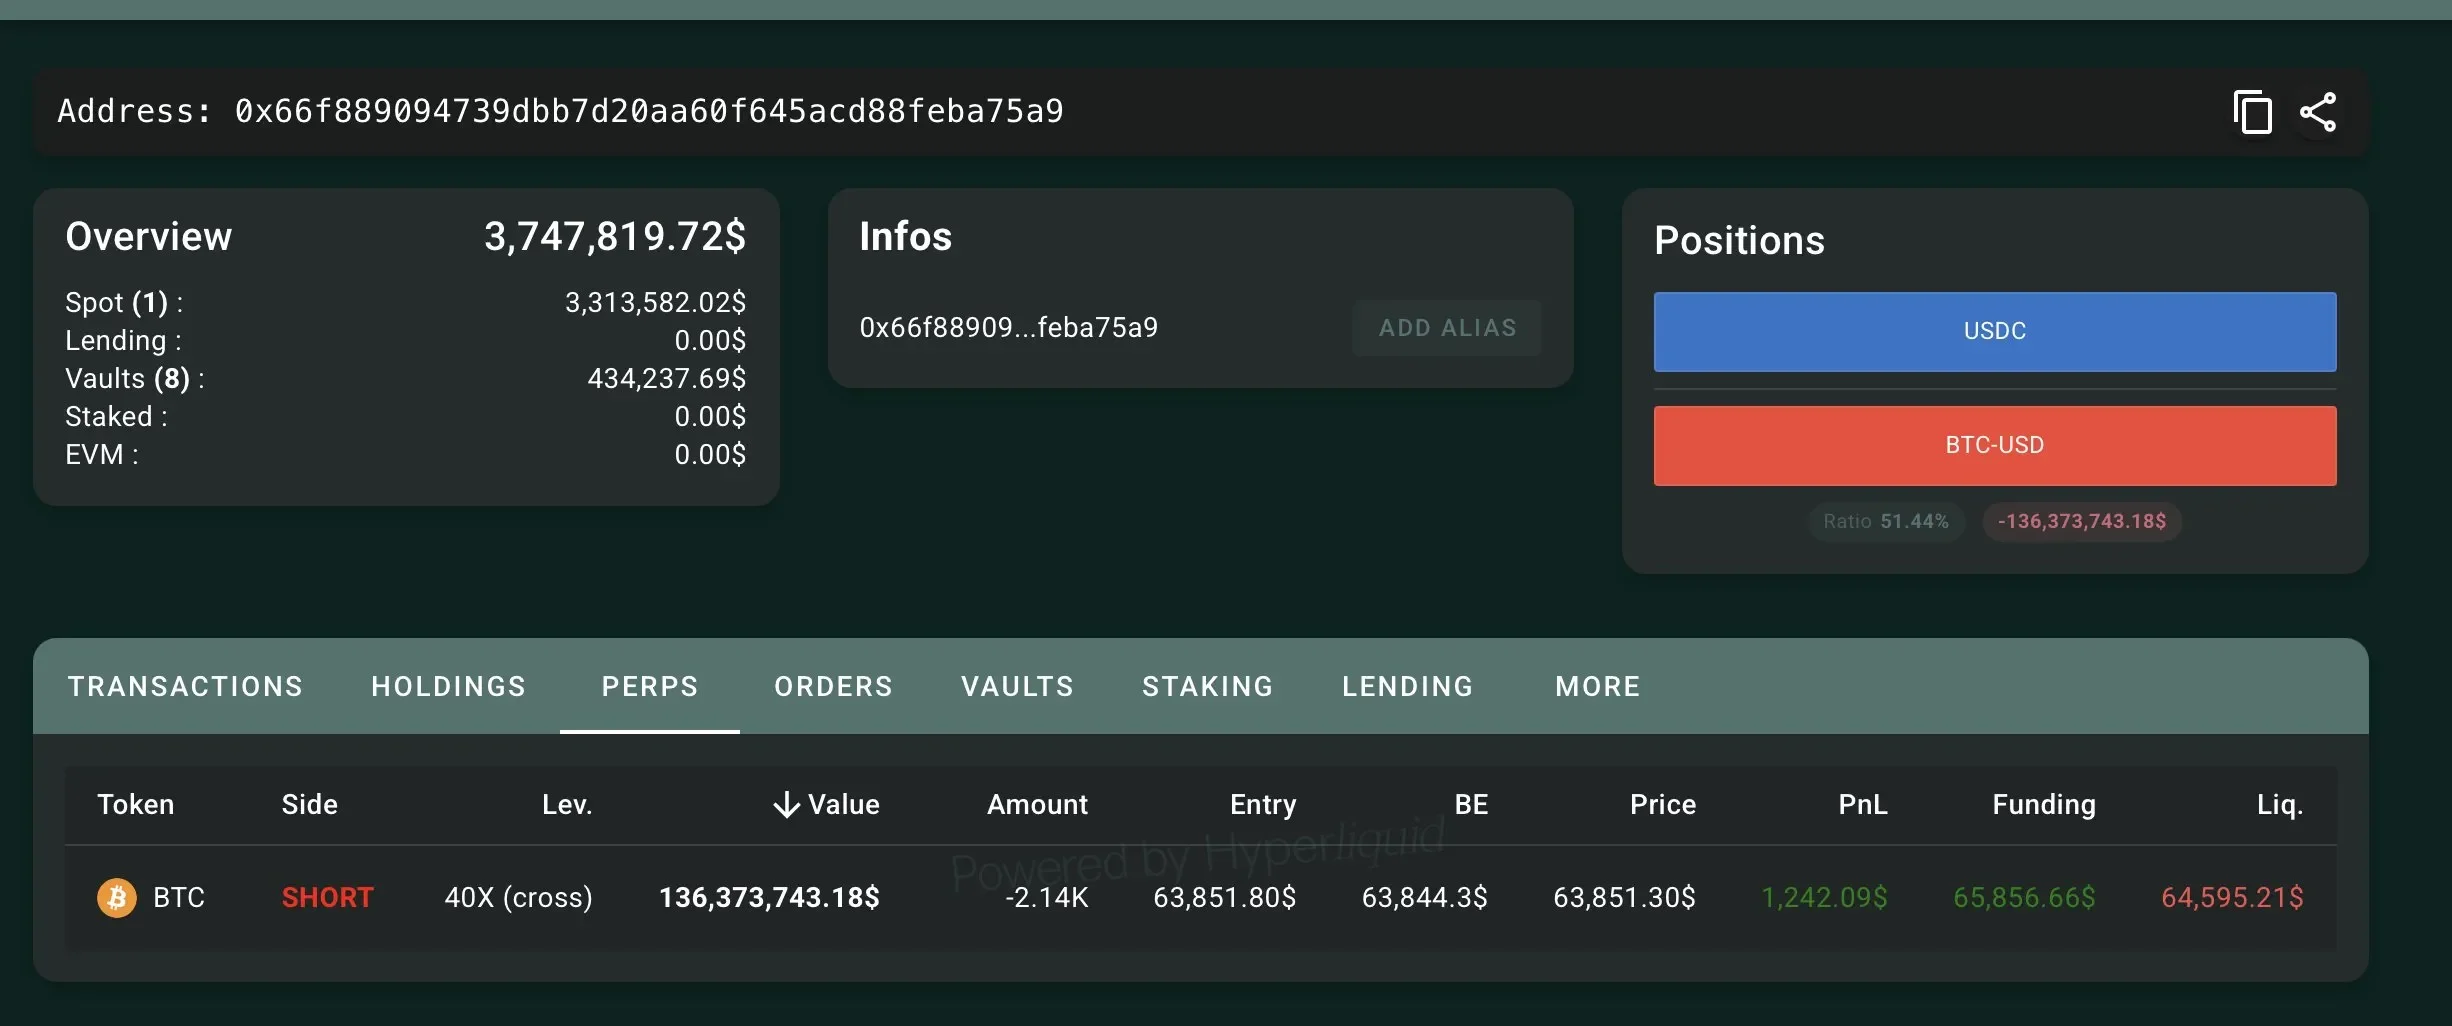Click the -136,373,743.18$ position chip

point(2082,521)
